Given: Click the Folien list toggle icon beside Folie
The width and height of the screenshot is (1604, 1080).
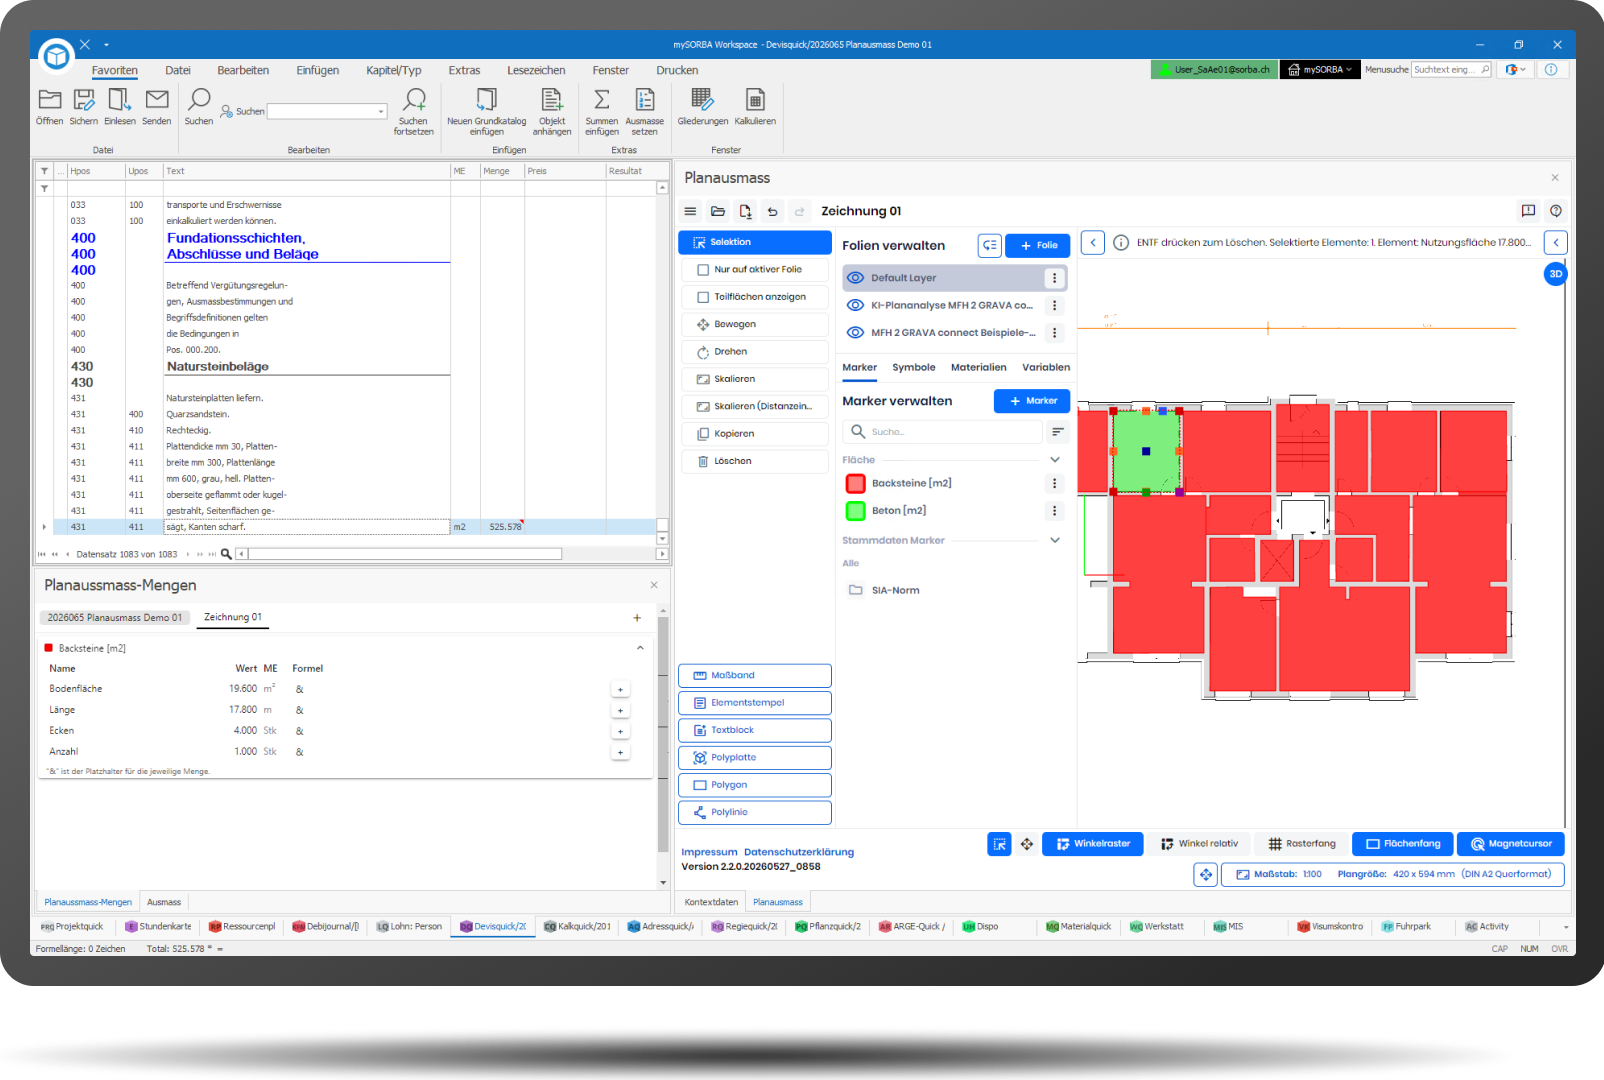Looking at the screenshot, I should point(990,245).
